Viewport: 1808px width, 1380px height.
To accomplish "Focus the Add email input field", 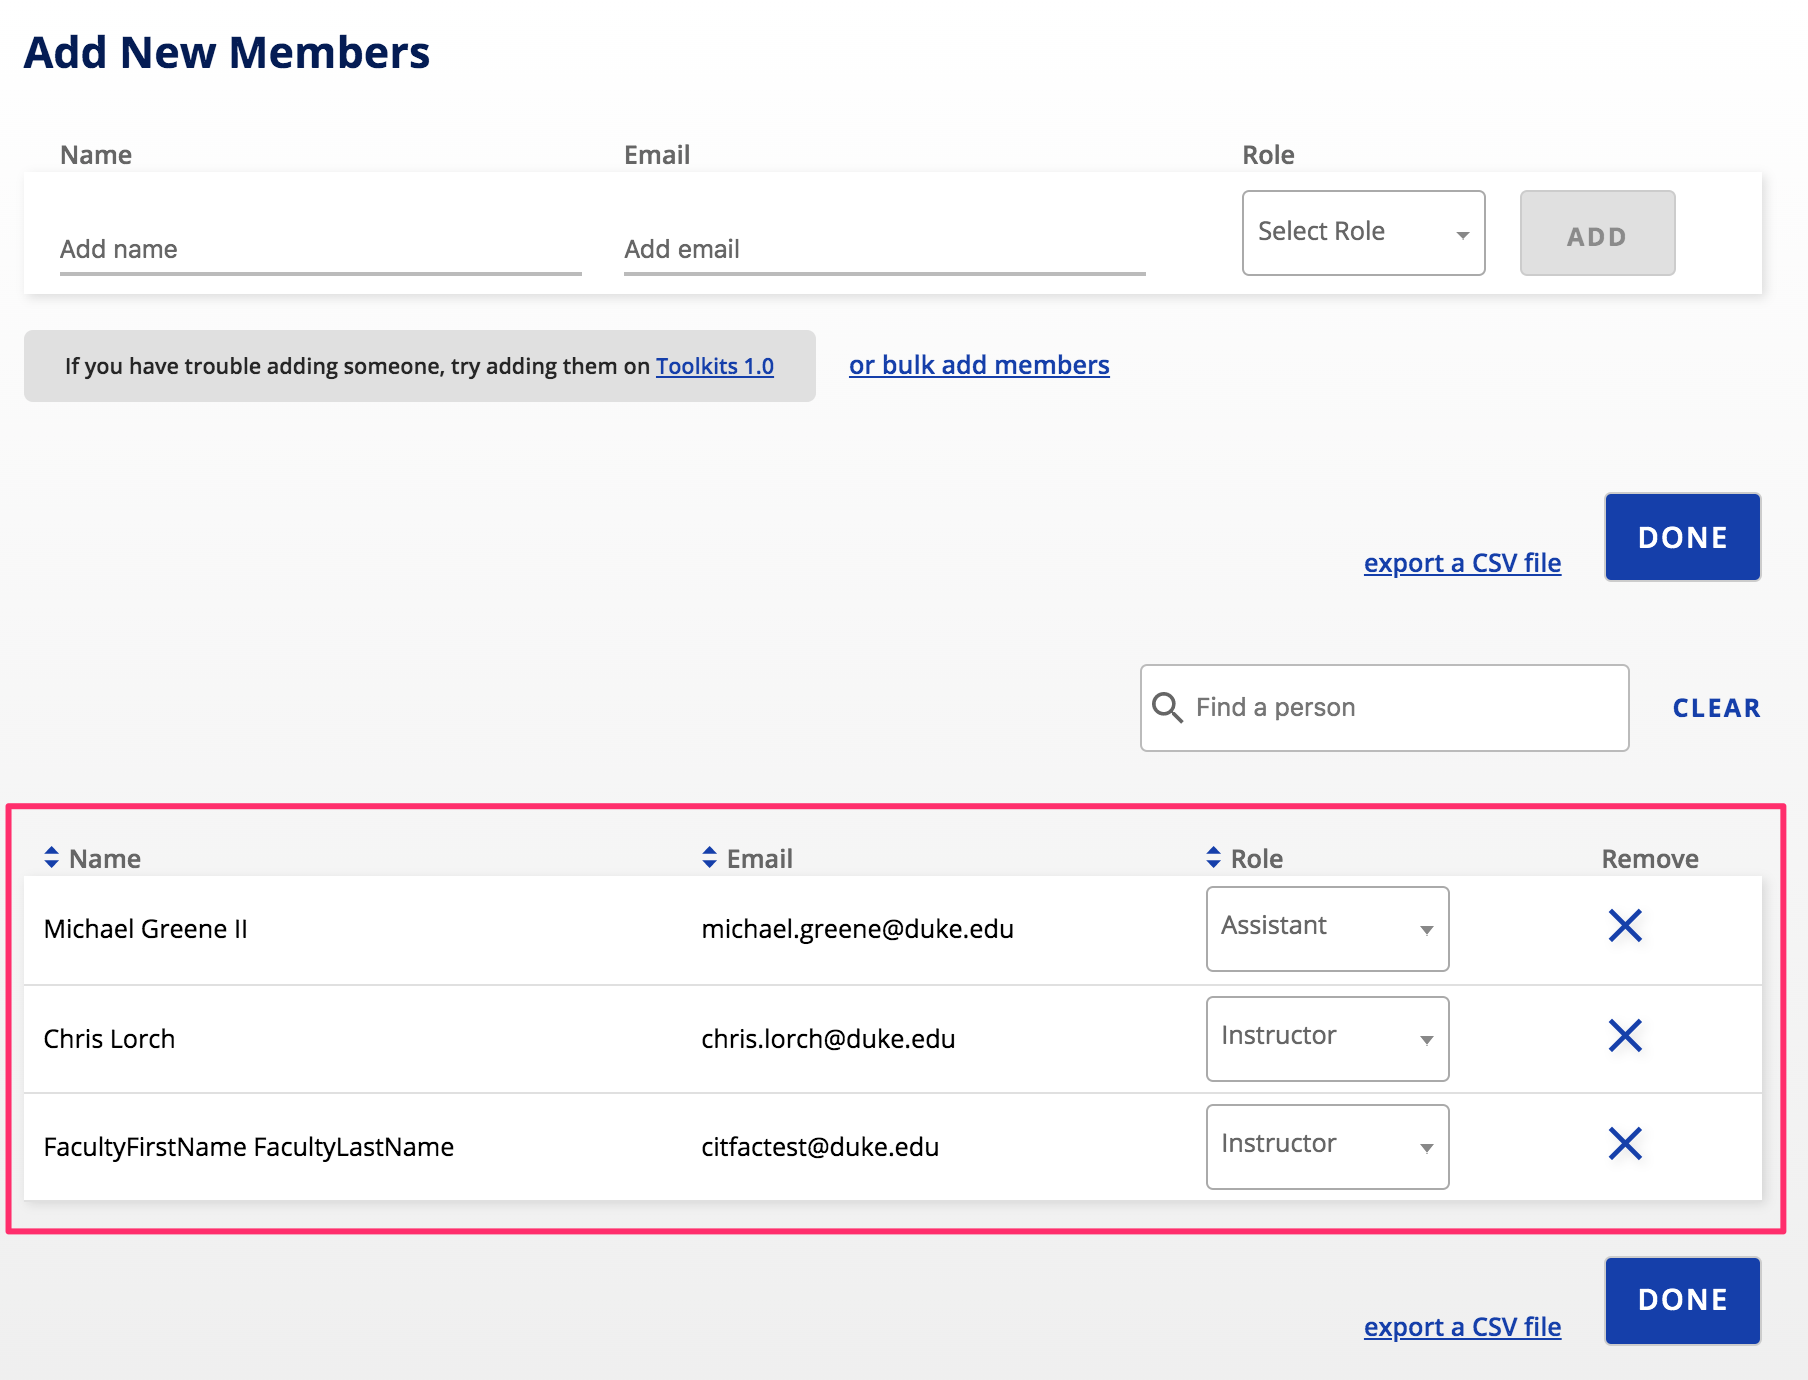I will [x=884, y=250].
